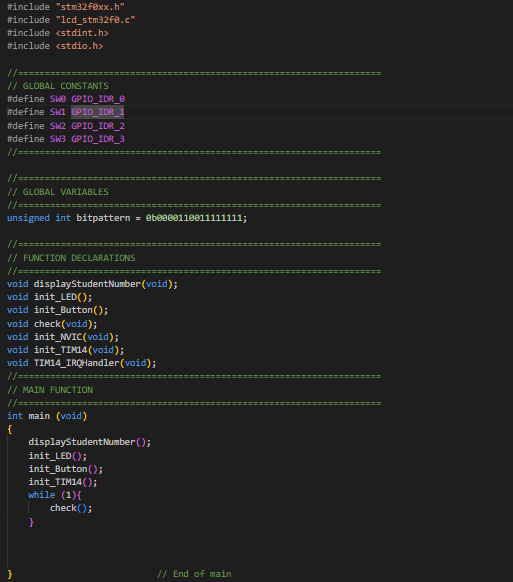Click TIM14_IRQHandler declaration
This screenshot has height=582, width=513.
tap(81, 363)
